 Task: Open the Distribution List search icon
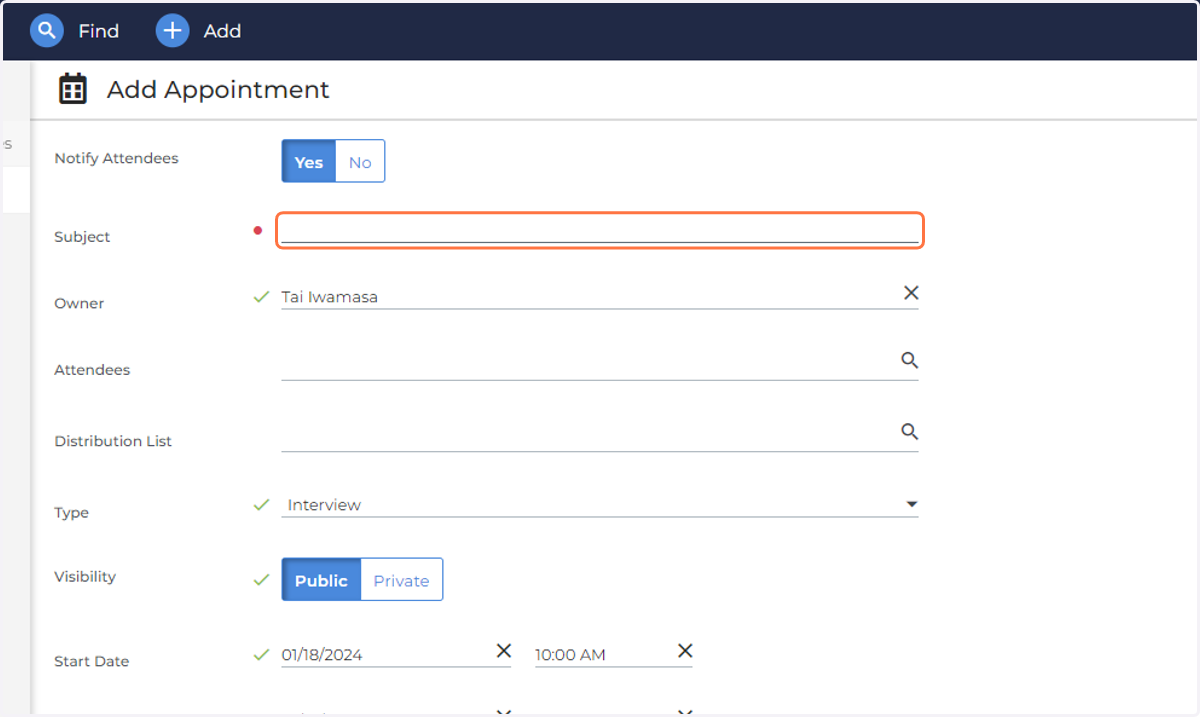tap(909, 431)
